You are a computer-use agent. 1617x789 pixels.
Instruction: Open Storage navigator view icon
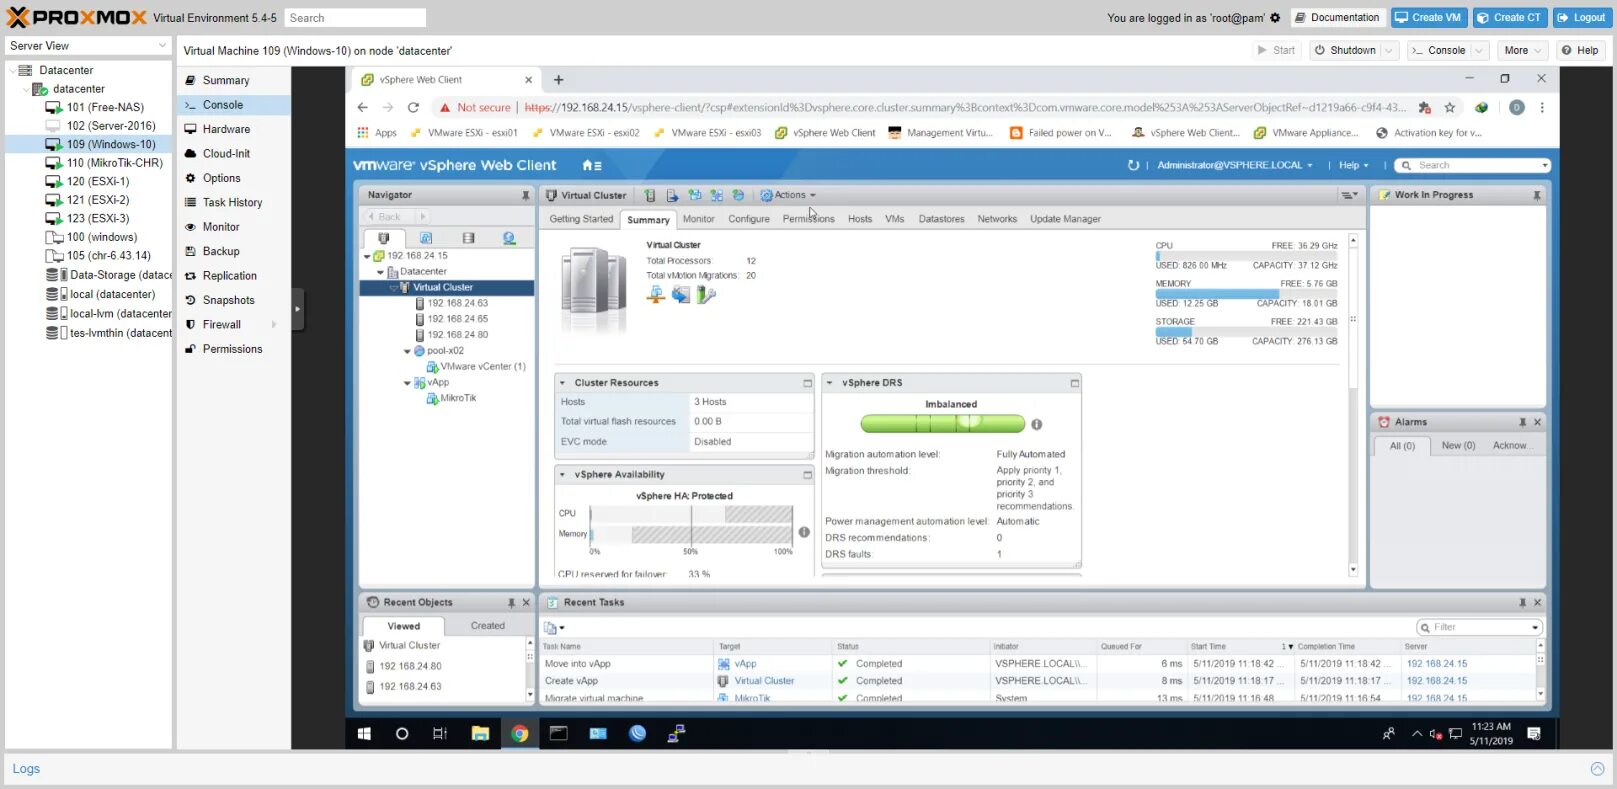point(468,238)
